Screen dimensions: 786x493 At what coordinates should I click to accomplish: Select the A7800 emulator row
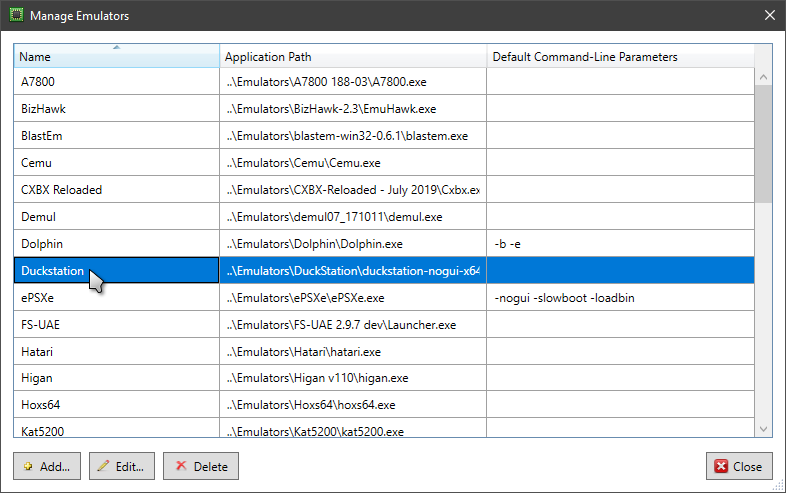point(384,81)
